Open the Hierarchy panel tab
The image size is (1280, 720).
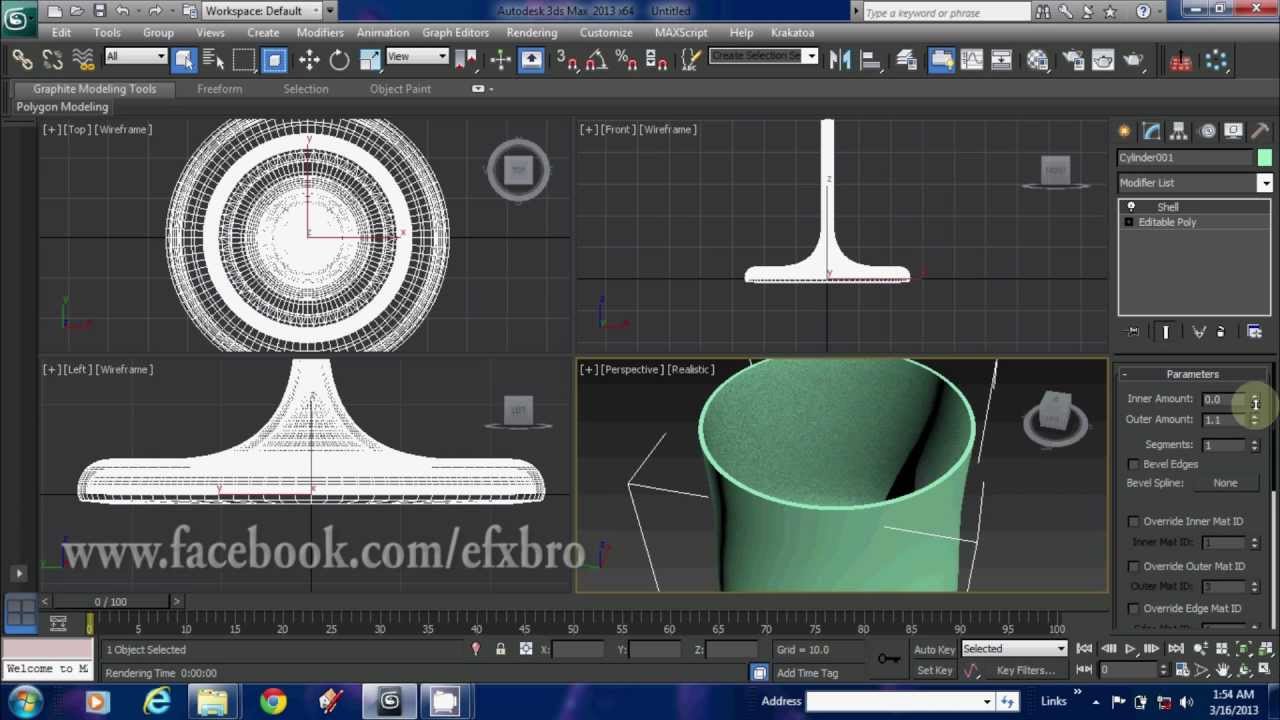point(1179,131)
